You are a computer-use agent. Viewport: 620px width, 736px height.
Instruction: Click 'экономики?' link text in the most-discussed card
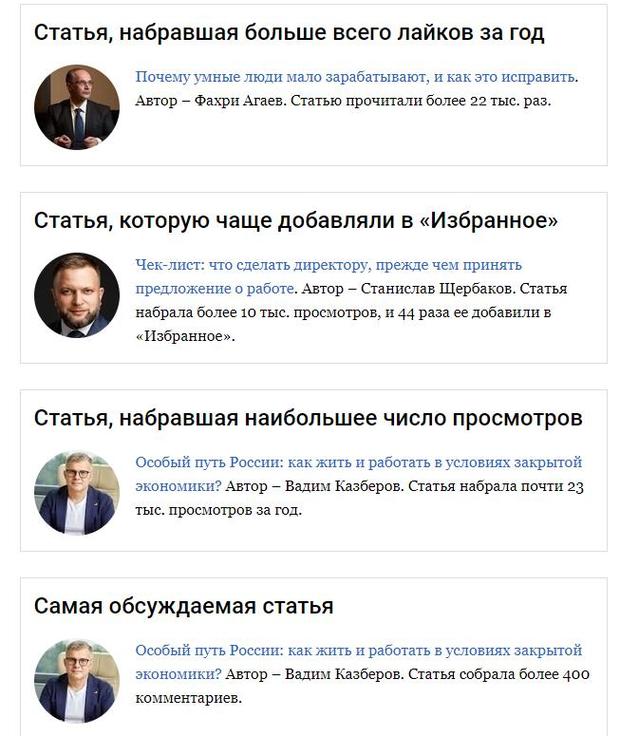point(178,675)
